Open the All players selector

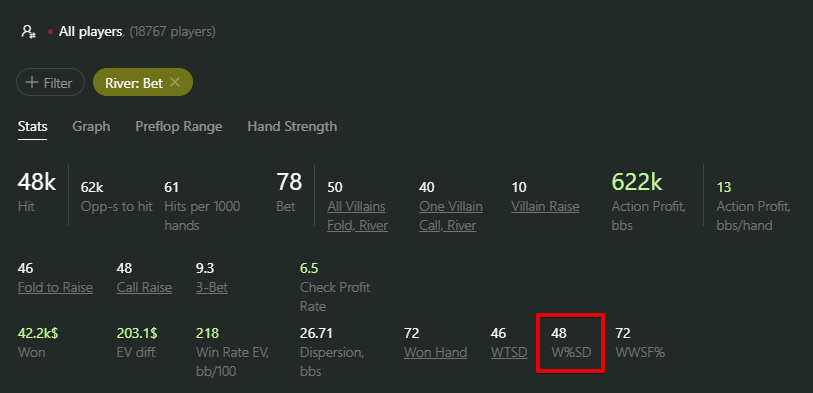pos(90,32)
